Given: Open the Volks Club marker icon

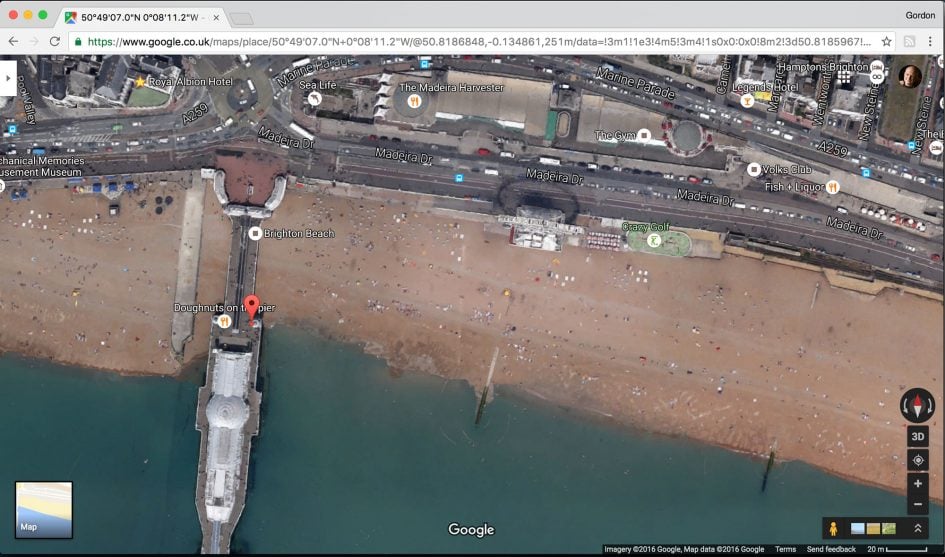Looking at the screenshot, I should 753,170.
